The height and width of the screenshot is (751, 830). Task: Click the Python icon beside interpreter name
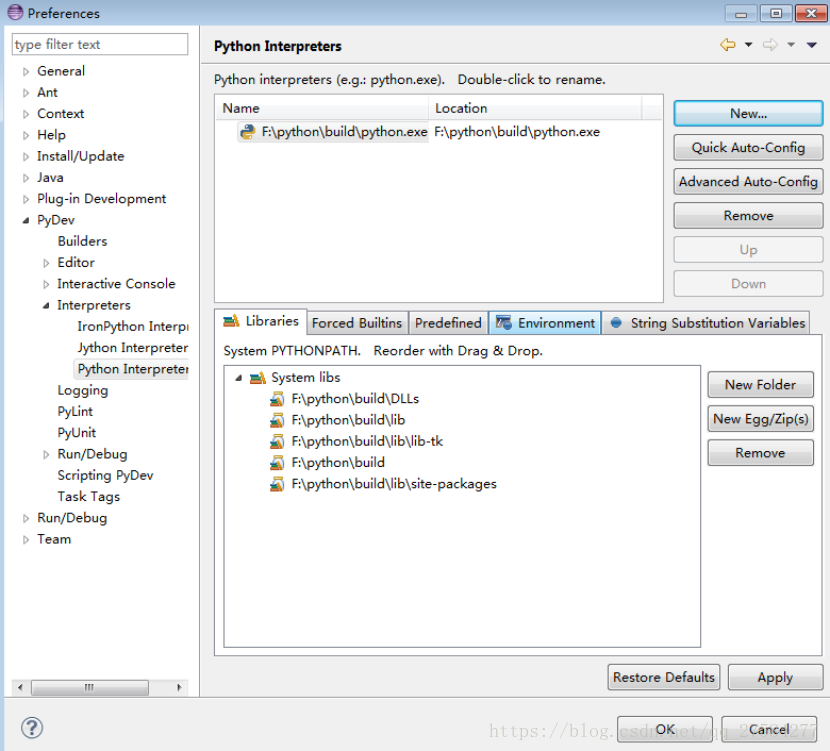pyautogui.click(x=247, y=131)
